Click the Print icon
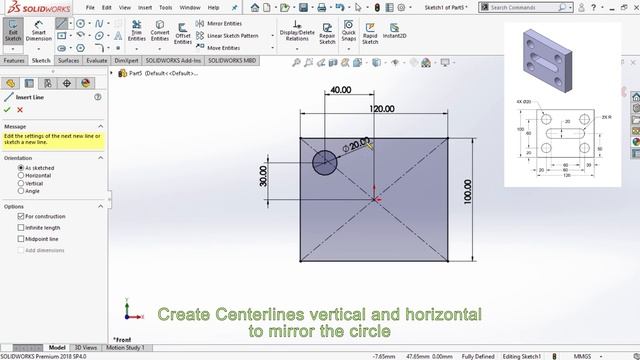640x360 pixels. pos(322,7)
